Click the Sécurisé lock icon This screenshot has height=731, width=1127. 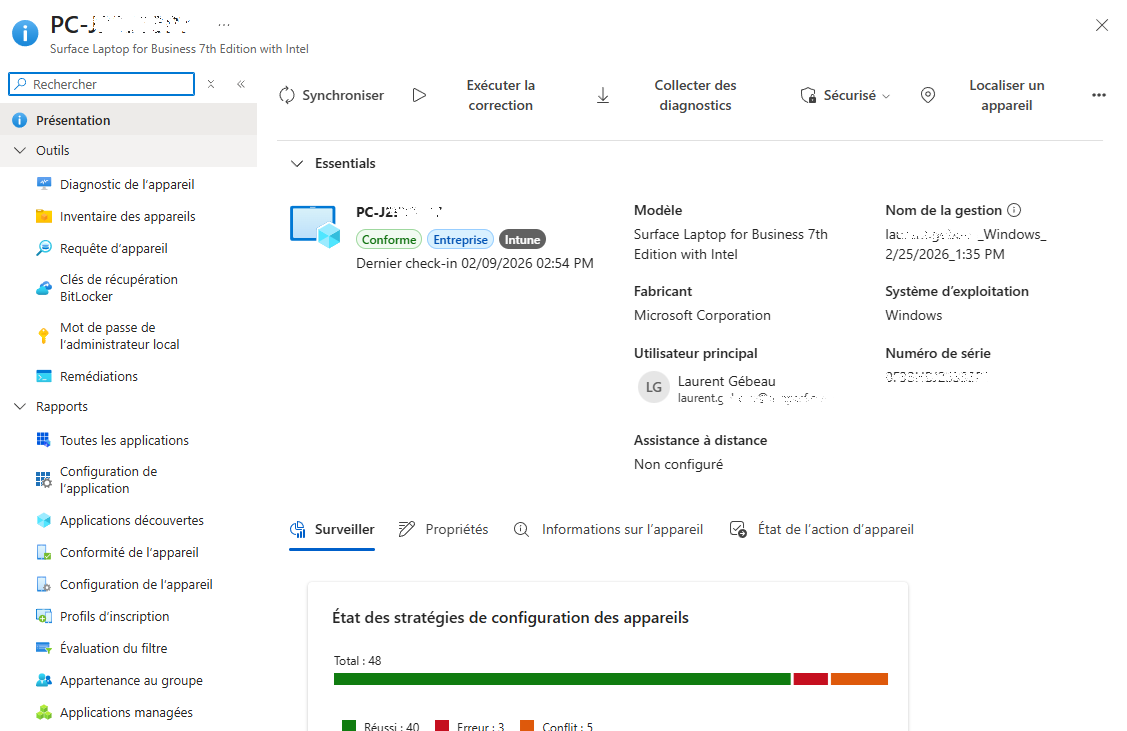tap(808, 96)
